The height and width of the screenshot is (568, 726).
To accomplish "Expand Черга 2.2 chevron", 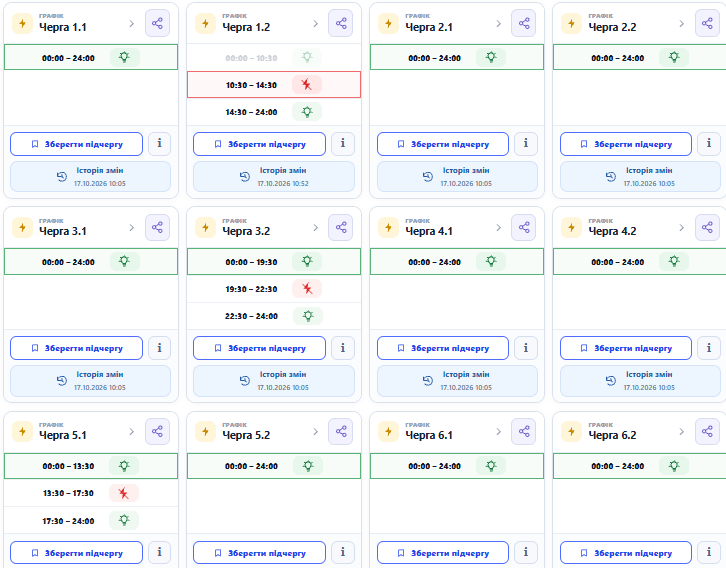I will coord(681,24).
